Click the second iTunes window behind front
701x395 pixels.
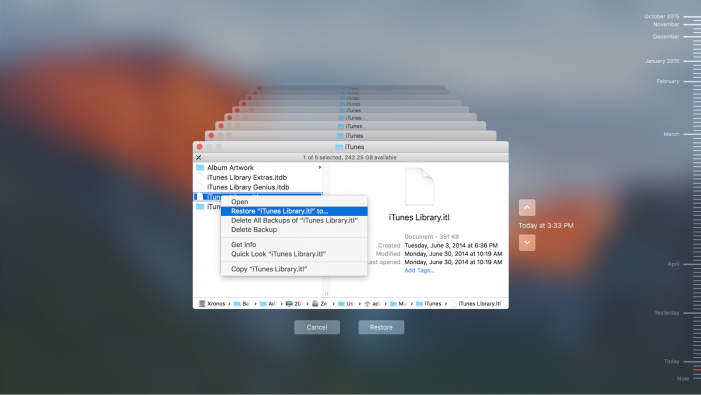coord(350,135)
